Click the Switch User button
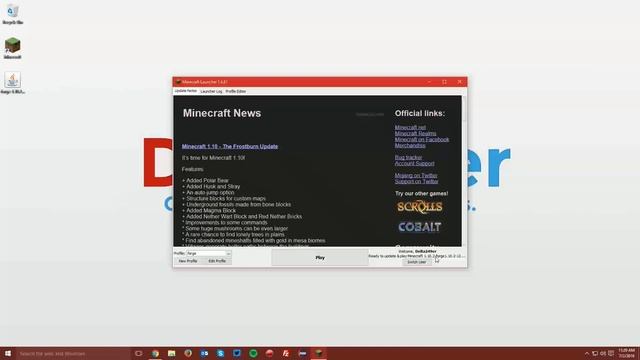Screen dimensions: 640x360 tap(417, 262)
